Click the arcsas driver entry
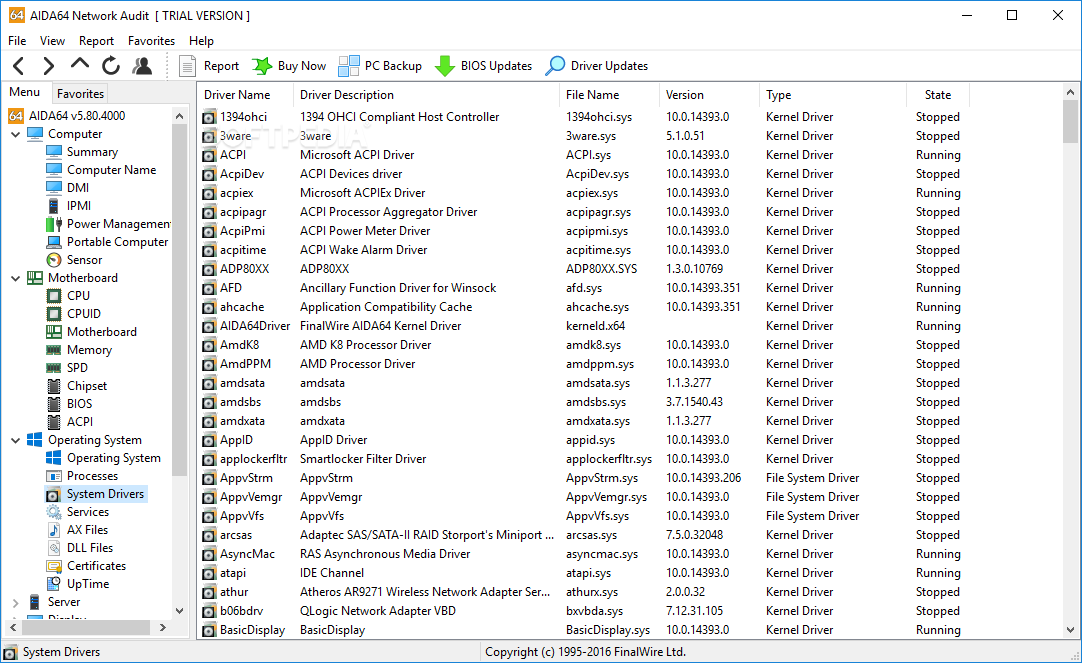The image size is (1082, 663). tap(585, 535)
